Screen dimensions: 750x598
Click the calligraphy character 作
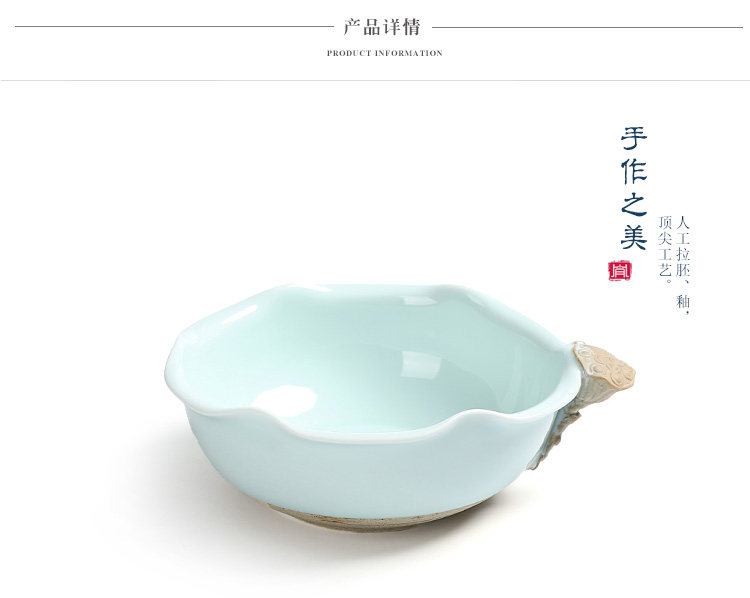[634, 172]
